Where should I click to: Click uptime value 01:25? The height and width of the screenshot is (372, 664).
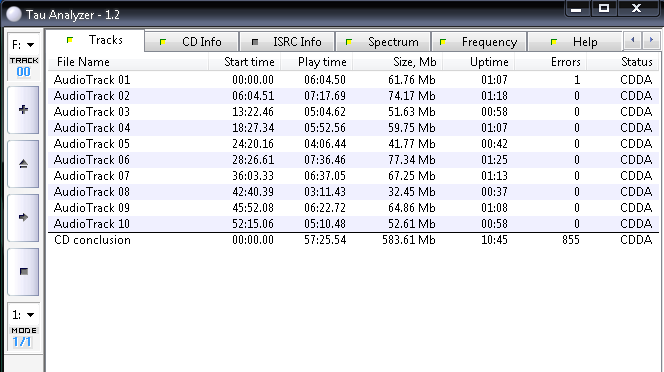click(494, 160)
